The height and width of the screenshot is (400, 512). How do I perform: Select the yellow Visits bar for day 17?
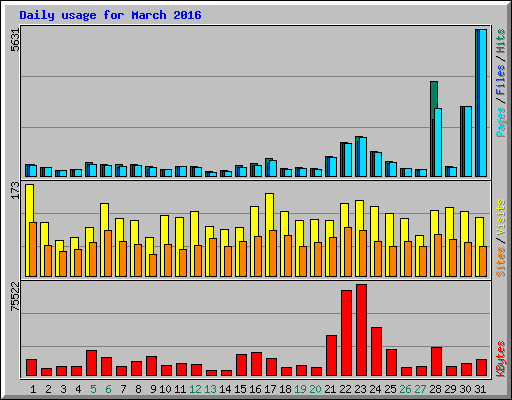[x=269, y=211]
